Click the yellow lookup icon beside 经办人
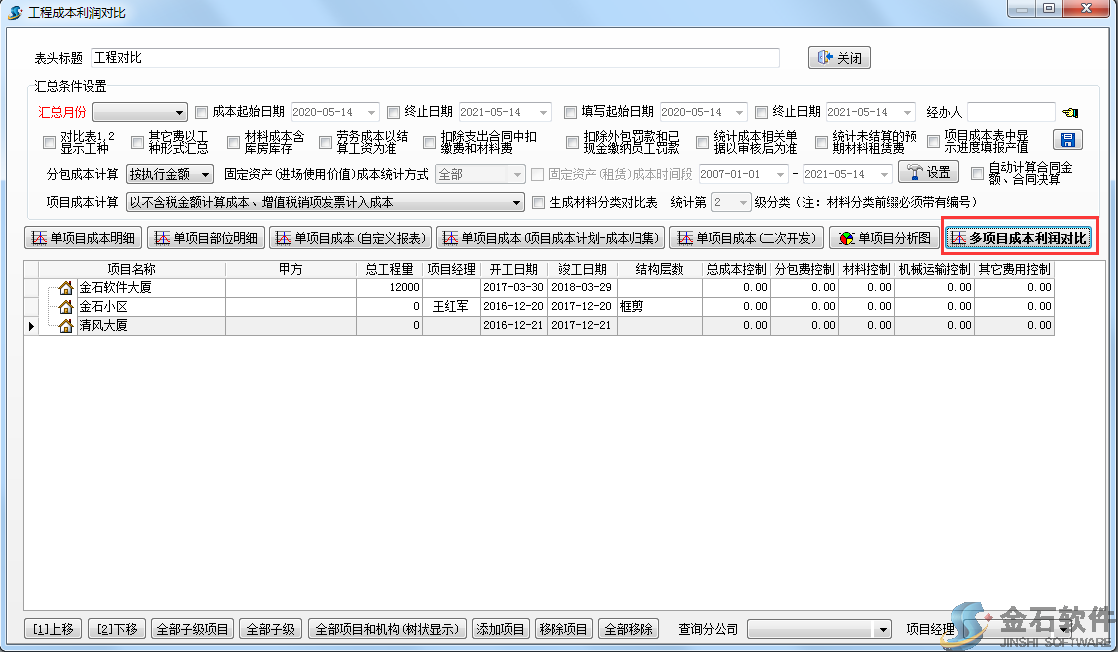This screenshot has height=652, width=1118. click(1071, 112)
